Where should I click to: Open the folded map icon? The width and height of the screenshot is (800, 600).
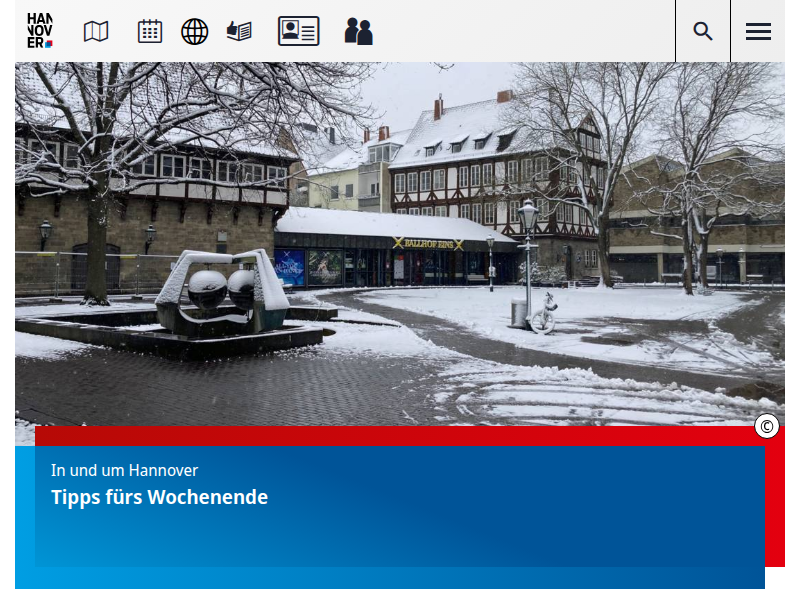coord(96,31)
